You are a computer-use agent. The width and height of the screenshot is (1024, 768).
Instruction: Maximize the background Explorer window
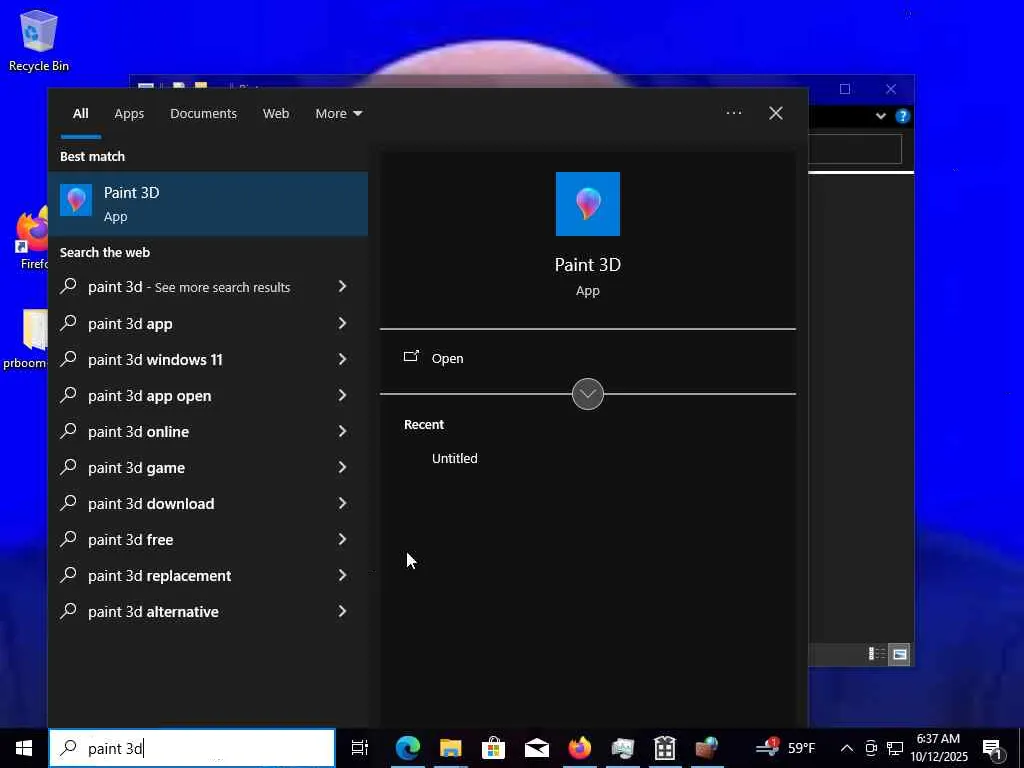pos(844,89)
